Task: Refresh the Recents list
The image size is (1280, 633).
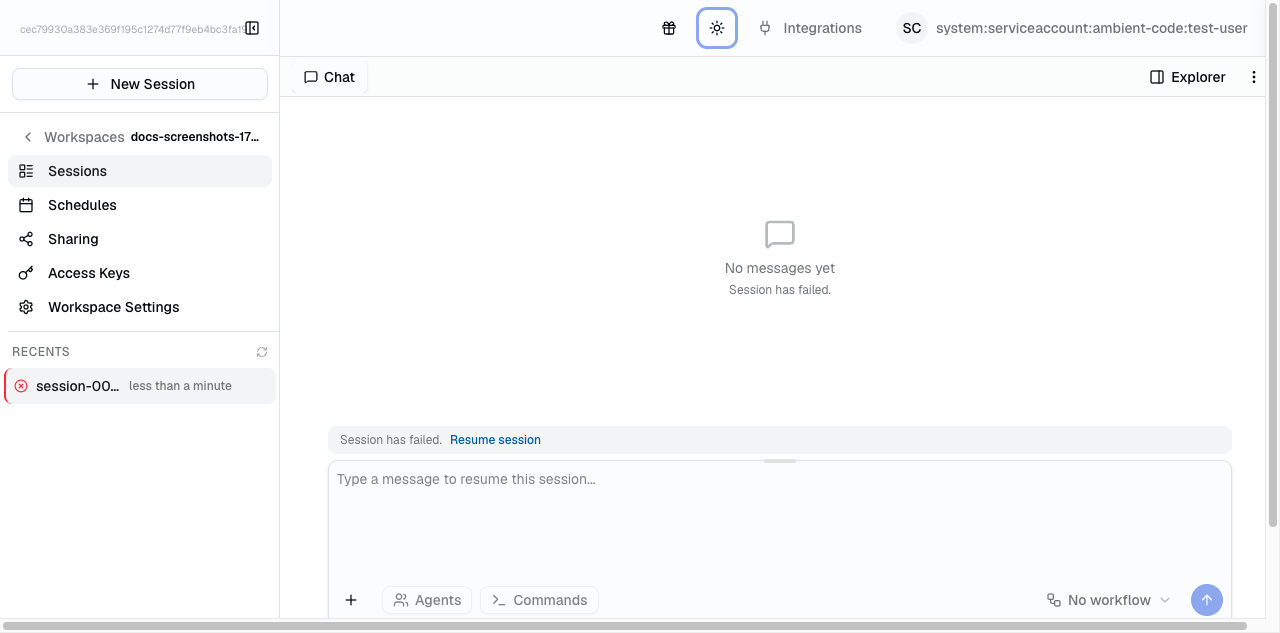Action: (261, 351)
